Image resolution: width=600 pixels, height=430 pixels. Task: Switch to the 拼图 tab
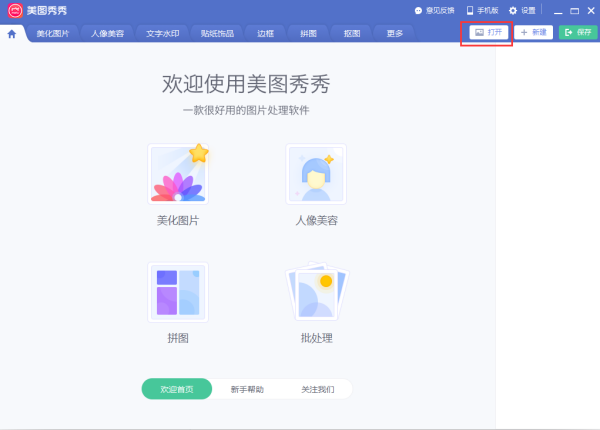click(308, 34)
